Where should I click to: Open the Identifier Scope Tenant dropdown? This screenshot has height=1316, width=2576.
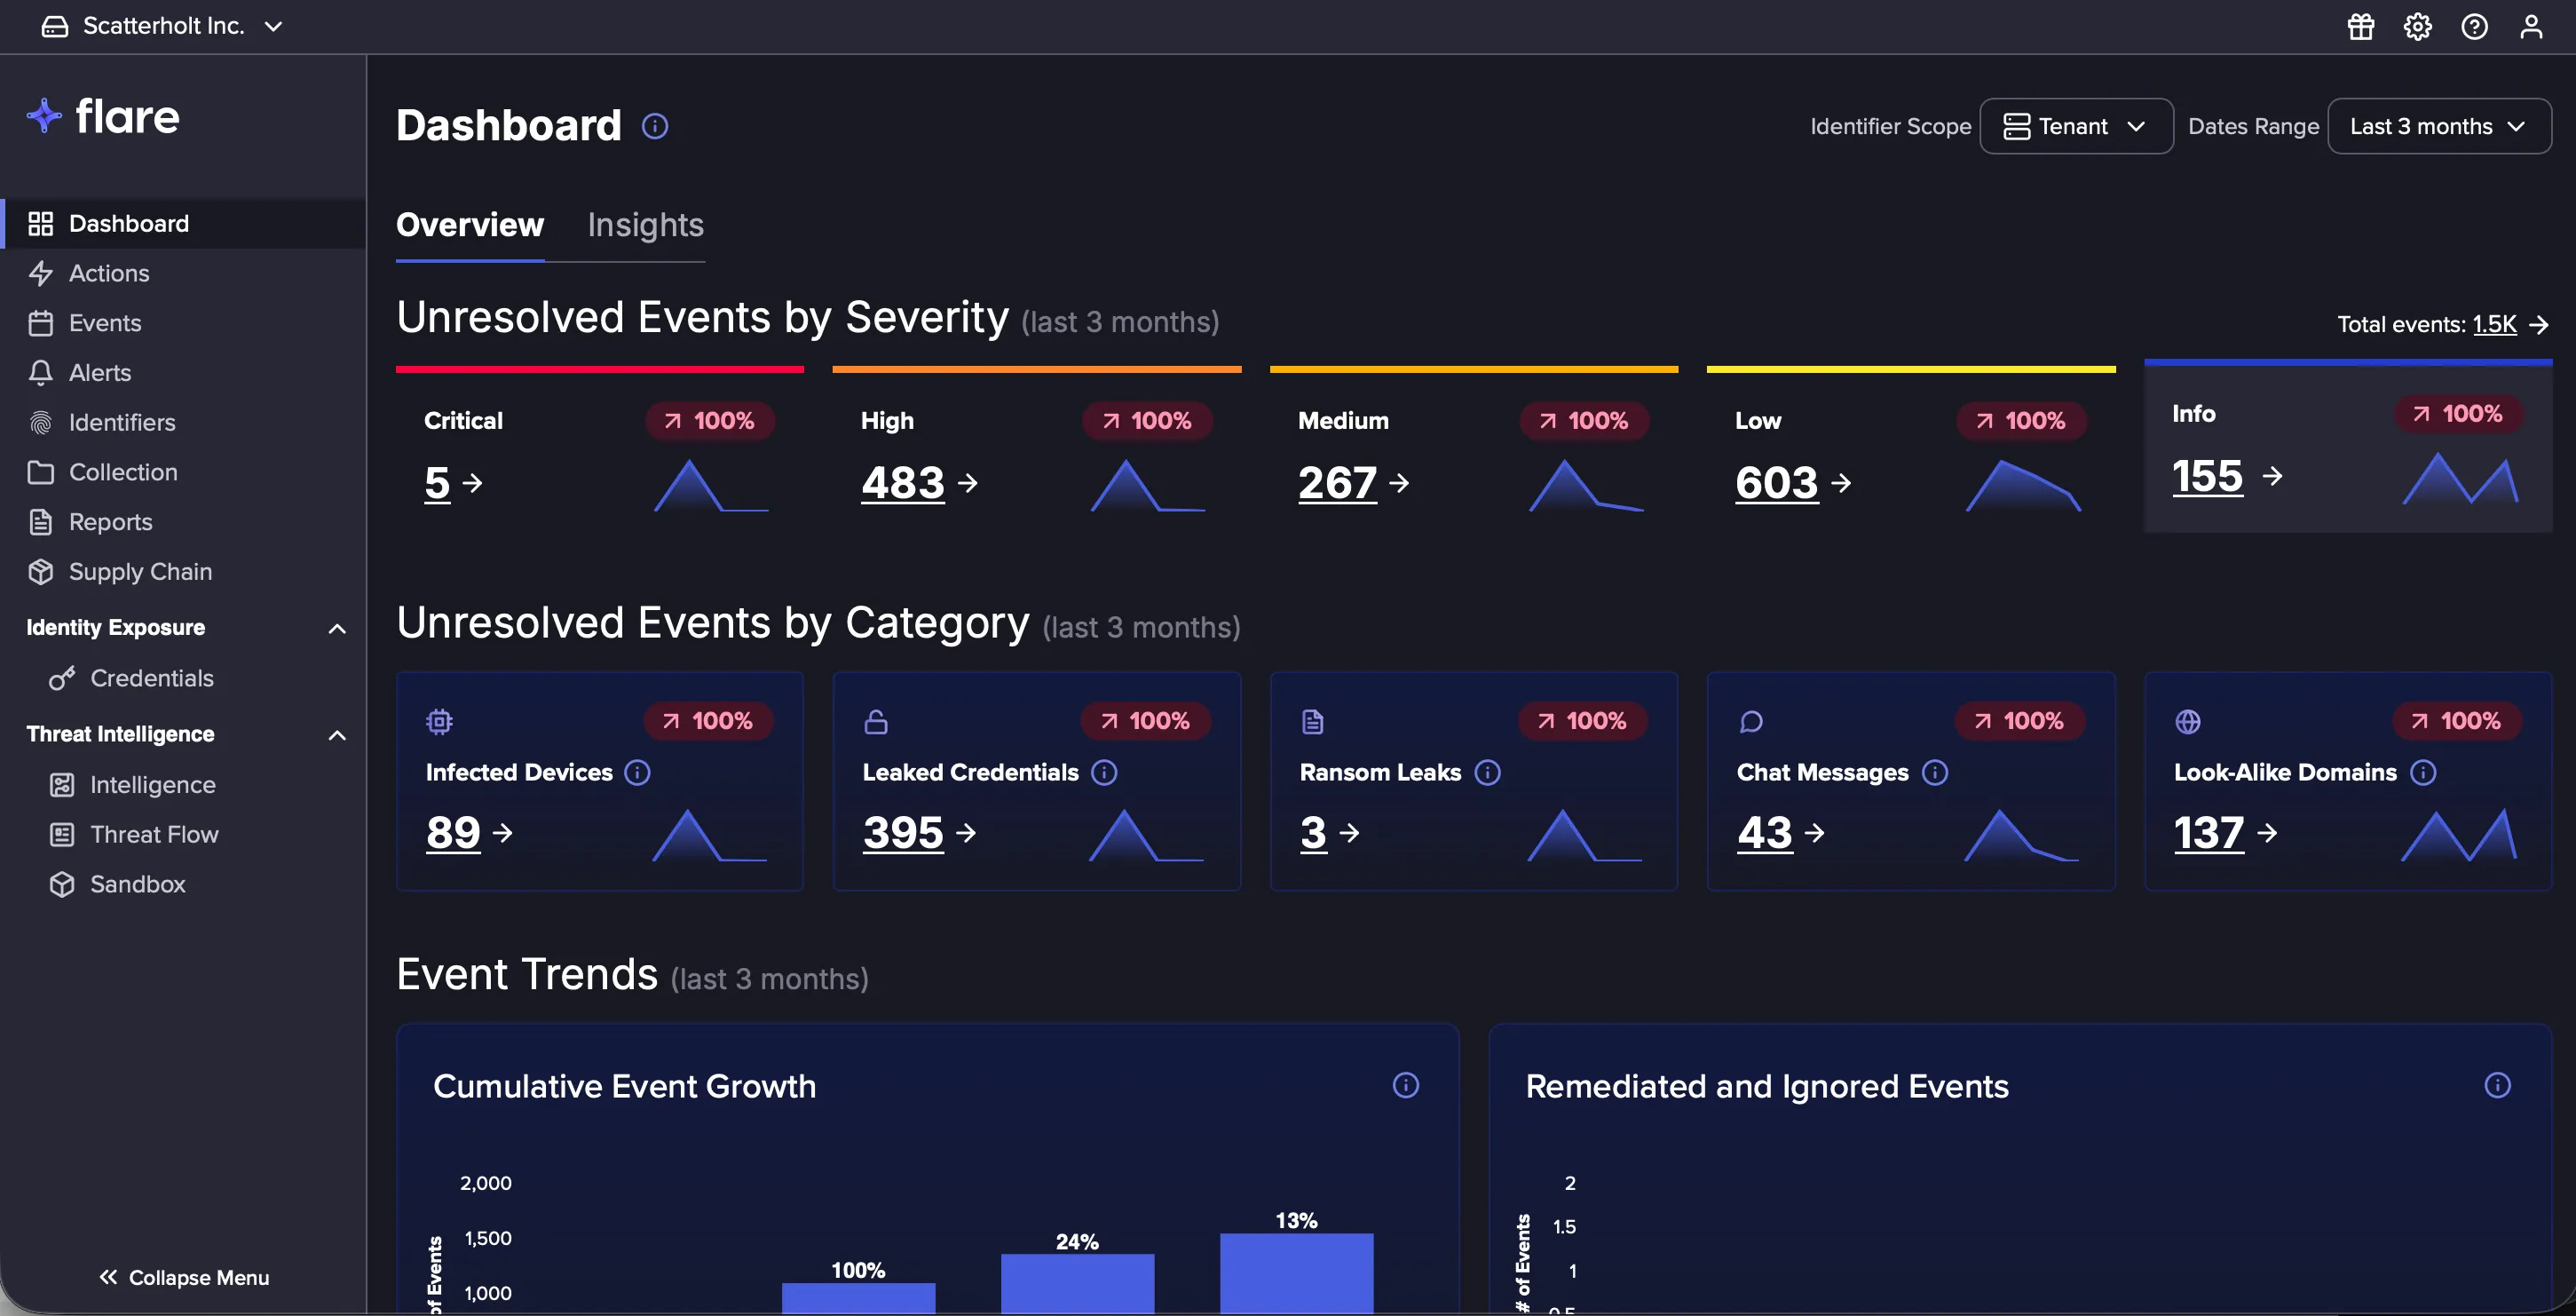click(x=2076, y=126)
